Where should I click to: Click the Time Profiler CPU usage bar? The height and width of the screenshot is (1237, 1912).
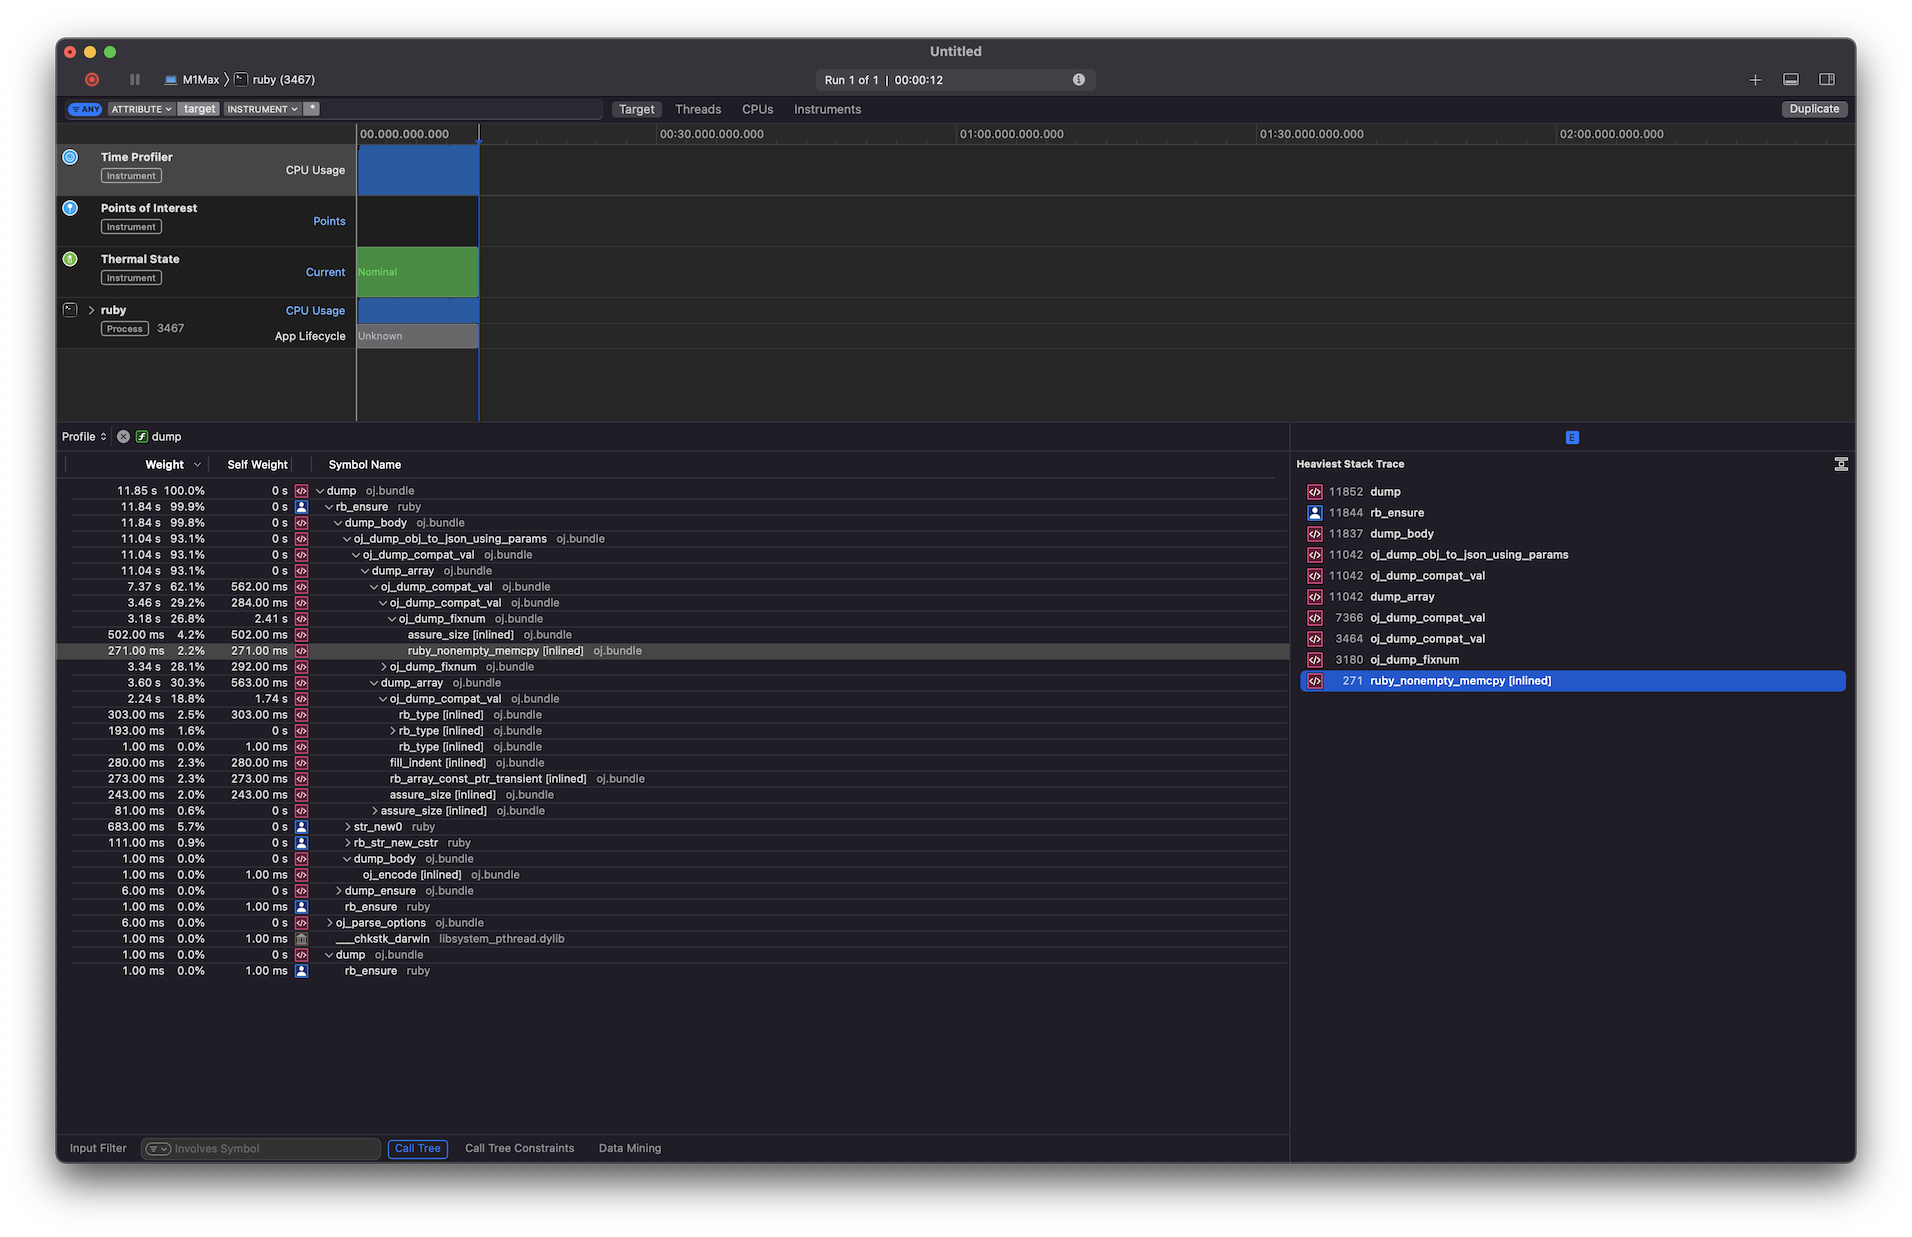(x=418, y=170)
